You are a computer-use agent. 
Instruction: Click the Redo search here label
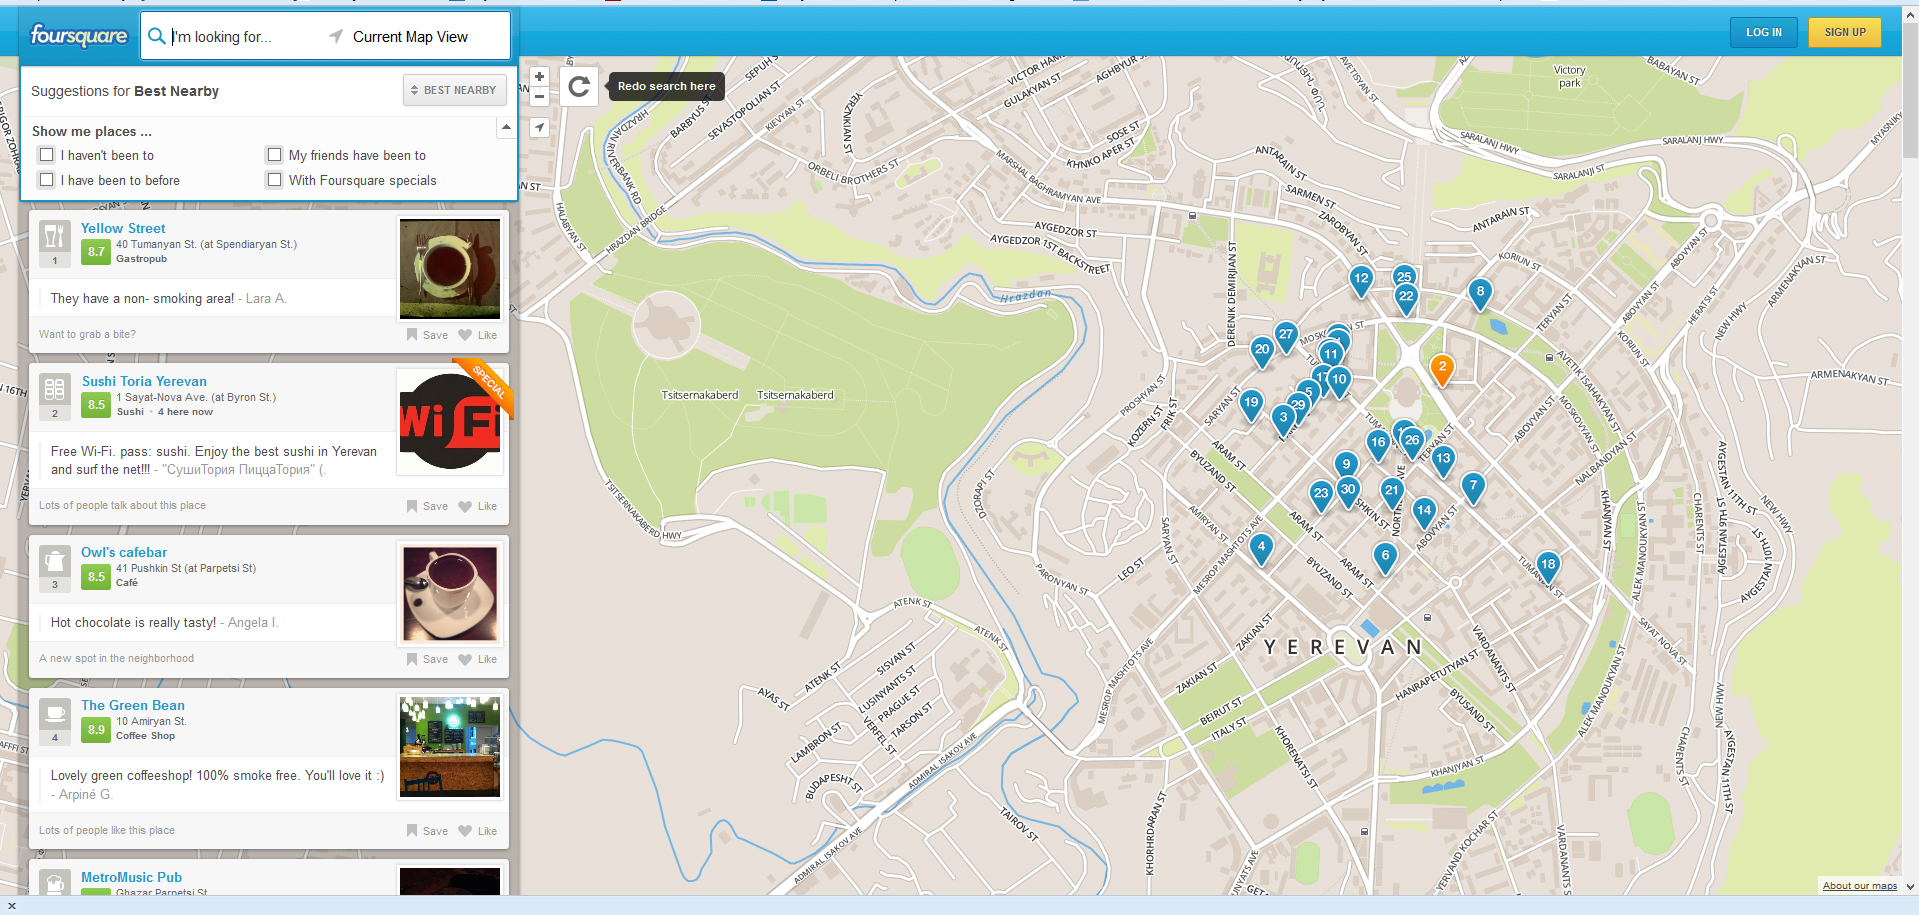pos(666,86)
